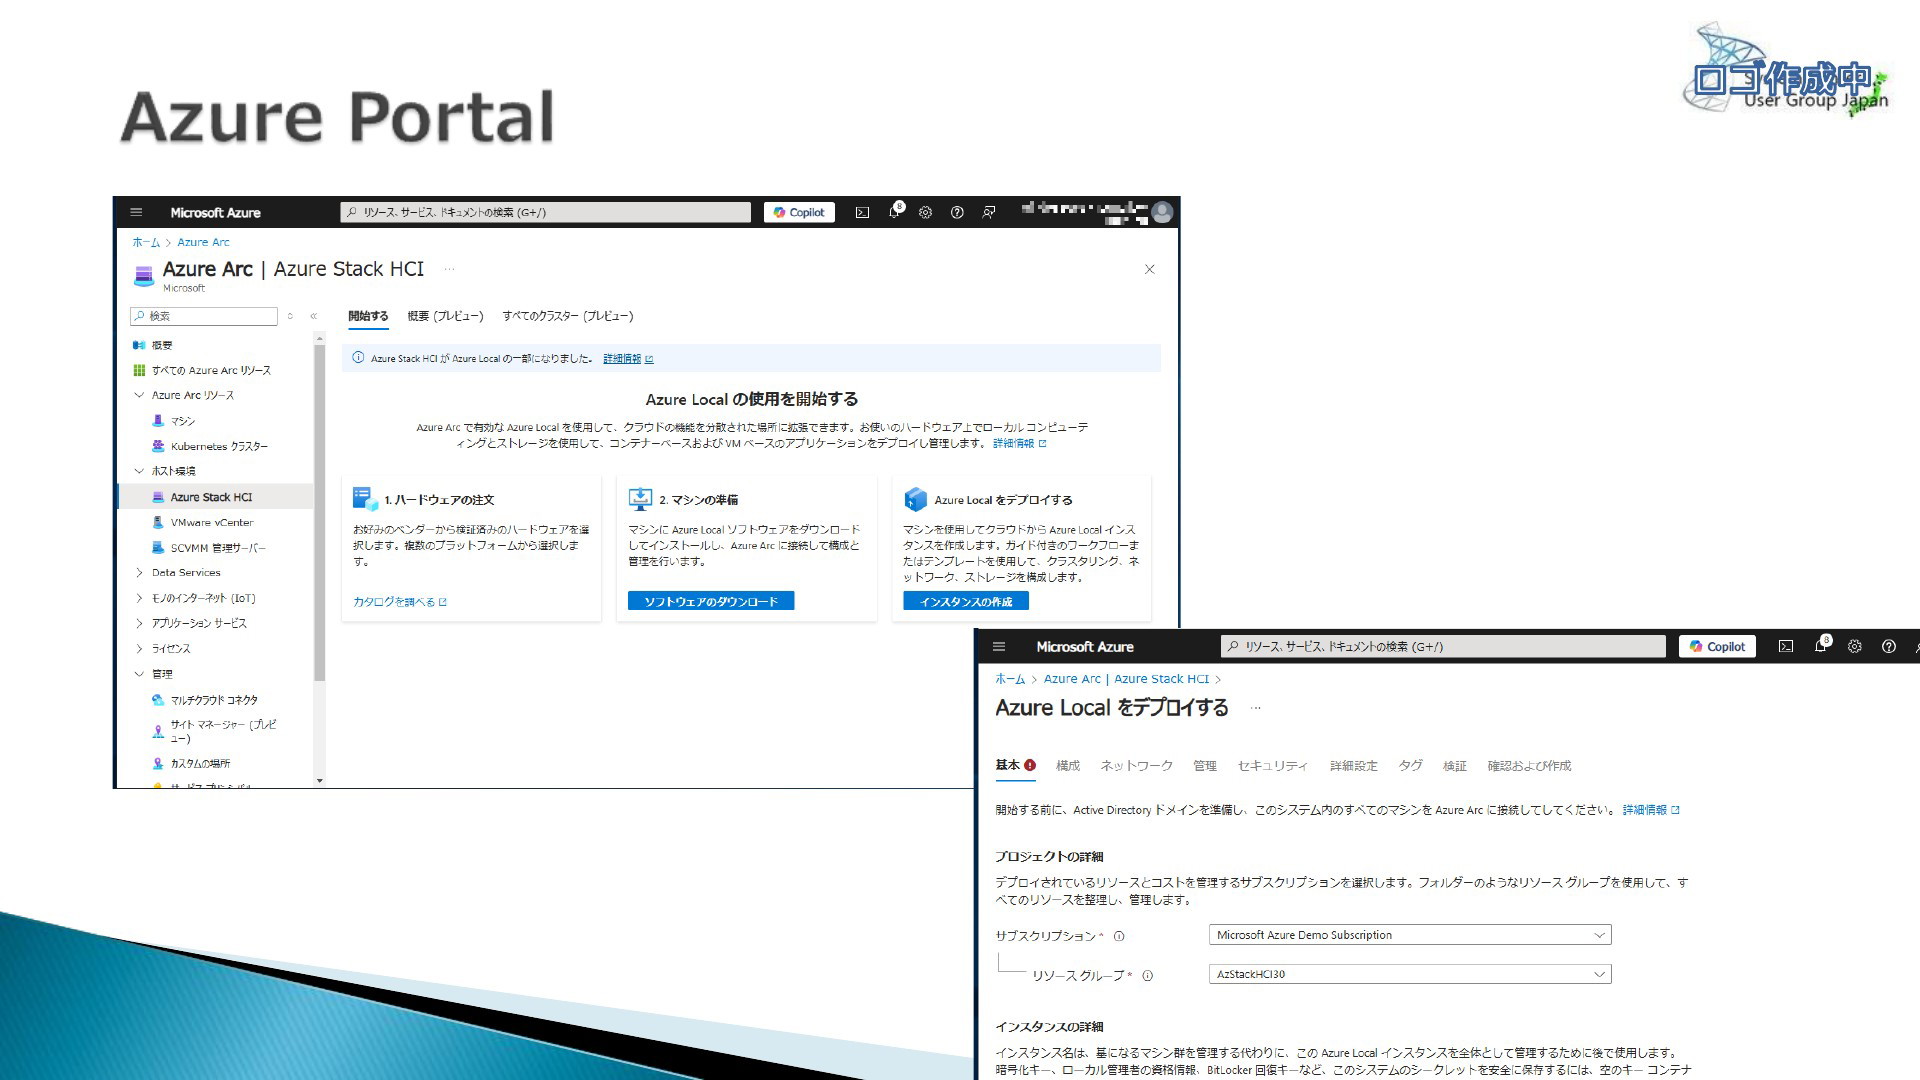The height and width of the screenshot is (1080, 1920).
Task: Click user avatar in Azure Stack HCI window
Action: click(x=1162, y=212)
